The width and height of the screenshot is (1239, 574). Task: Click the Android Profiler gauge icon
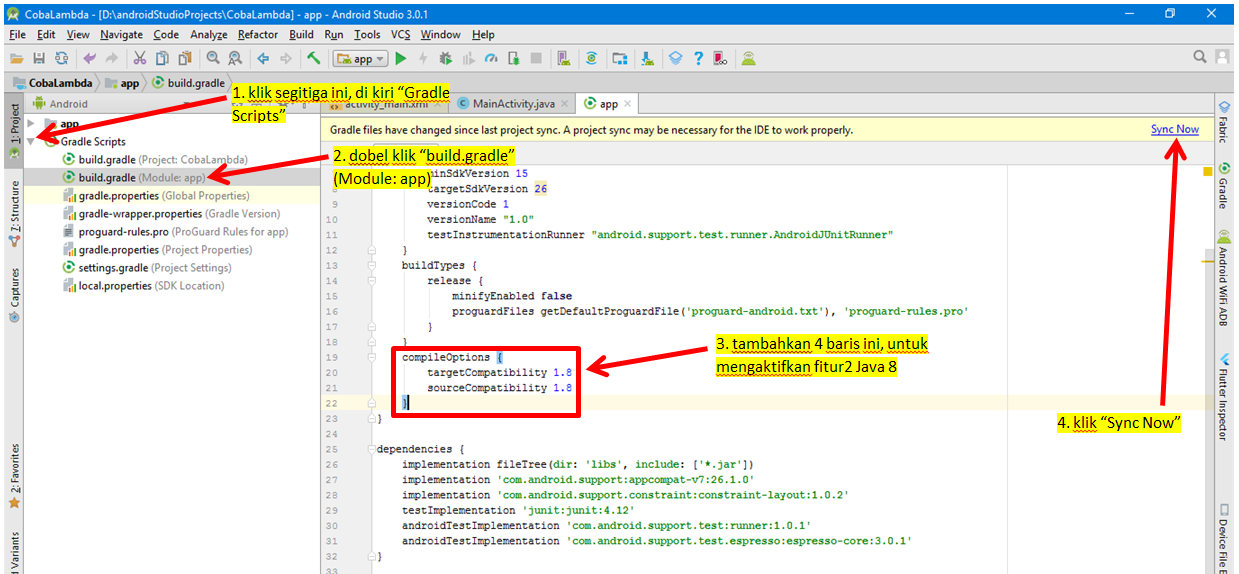[x=491, y=59]
